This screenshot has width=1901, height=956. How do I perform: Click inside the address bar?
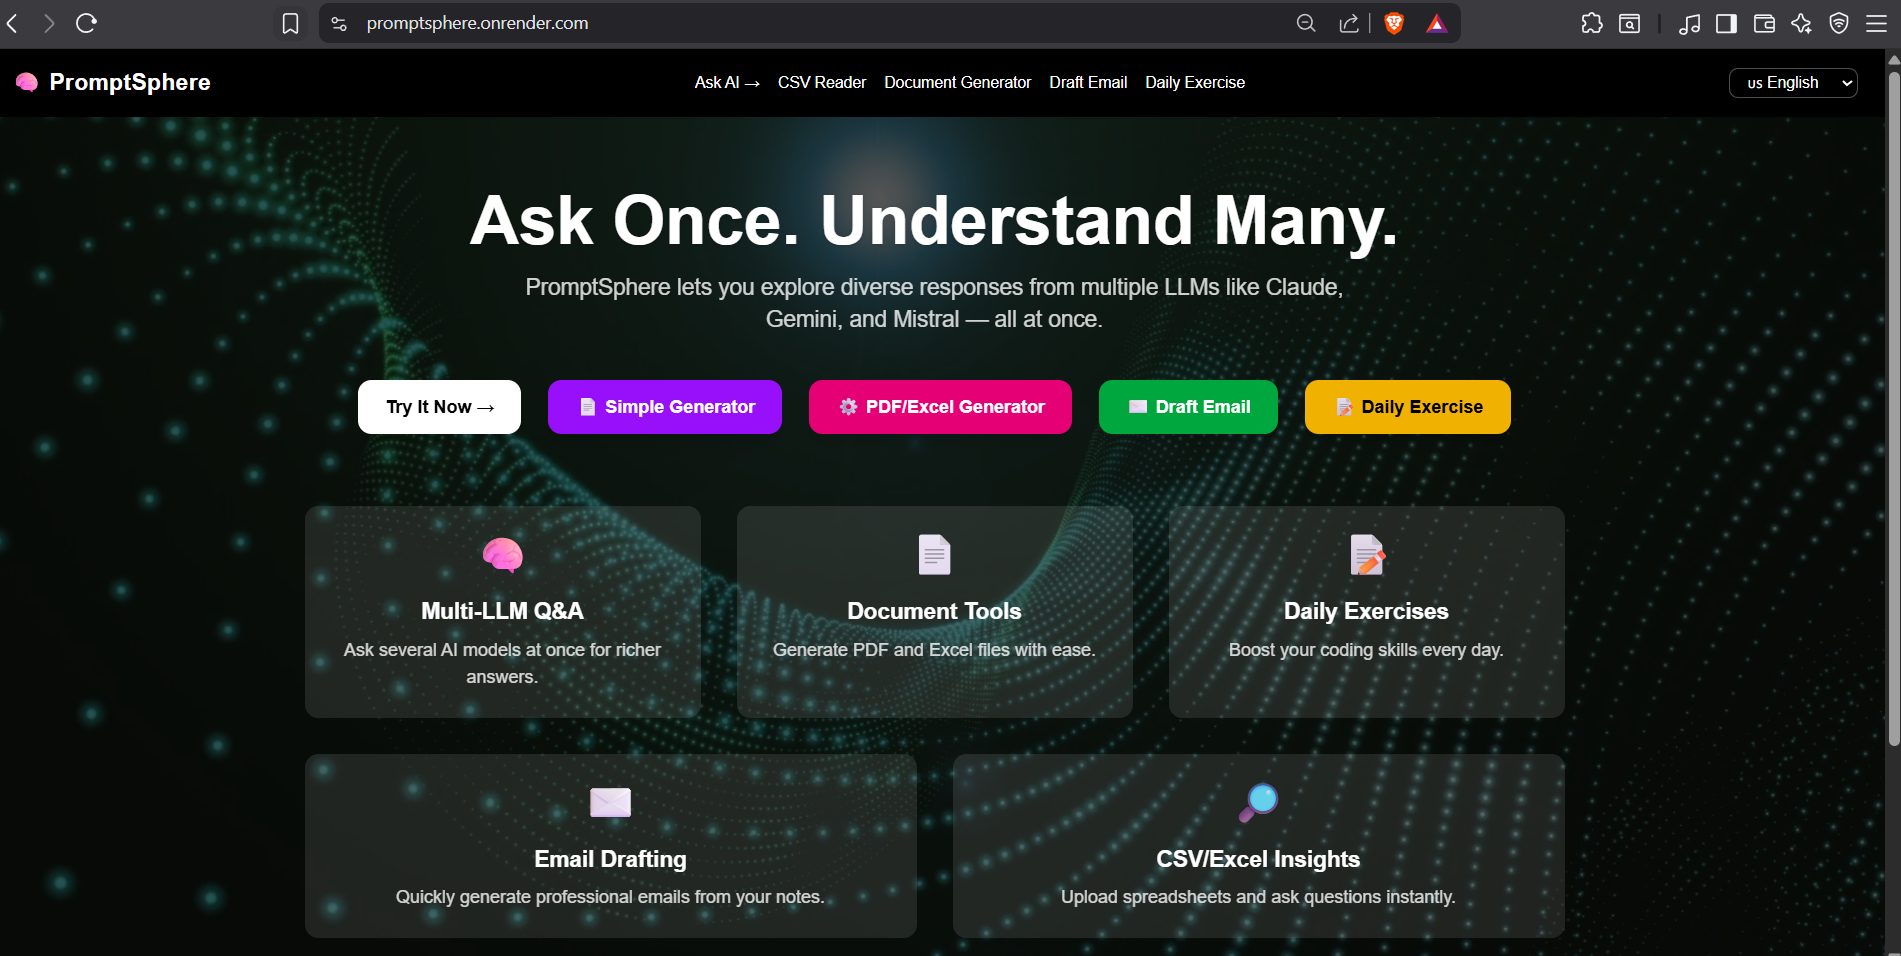coord(600,22)
